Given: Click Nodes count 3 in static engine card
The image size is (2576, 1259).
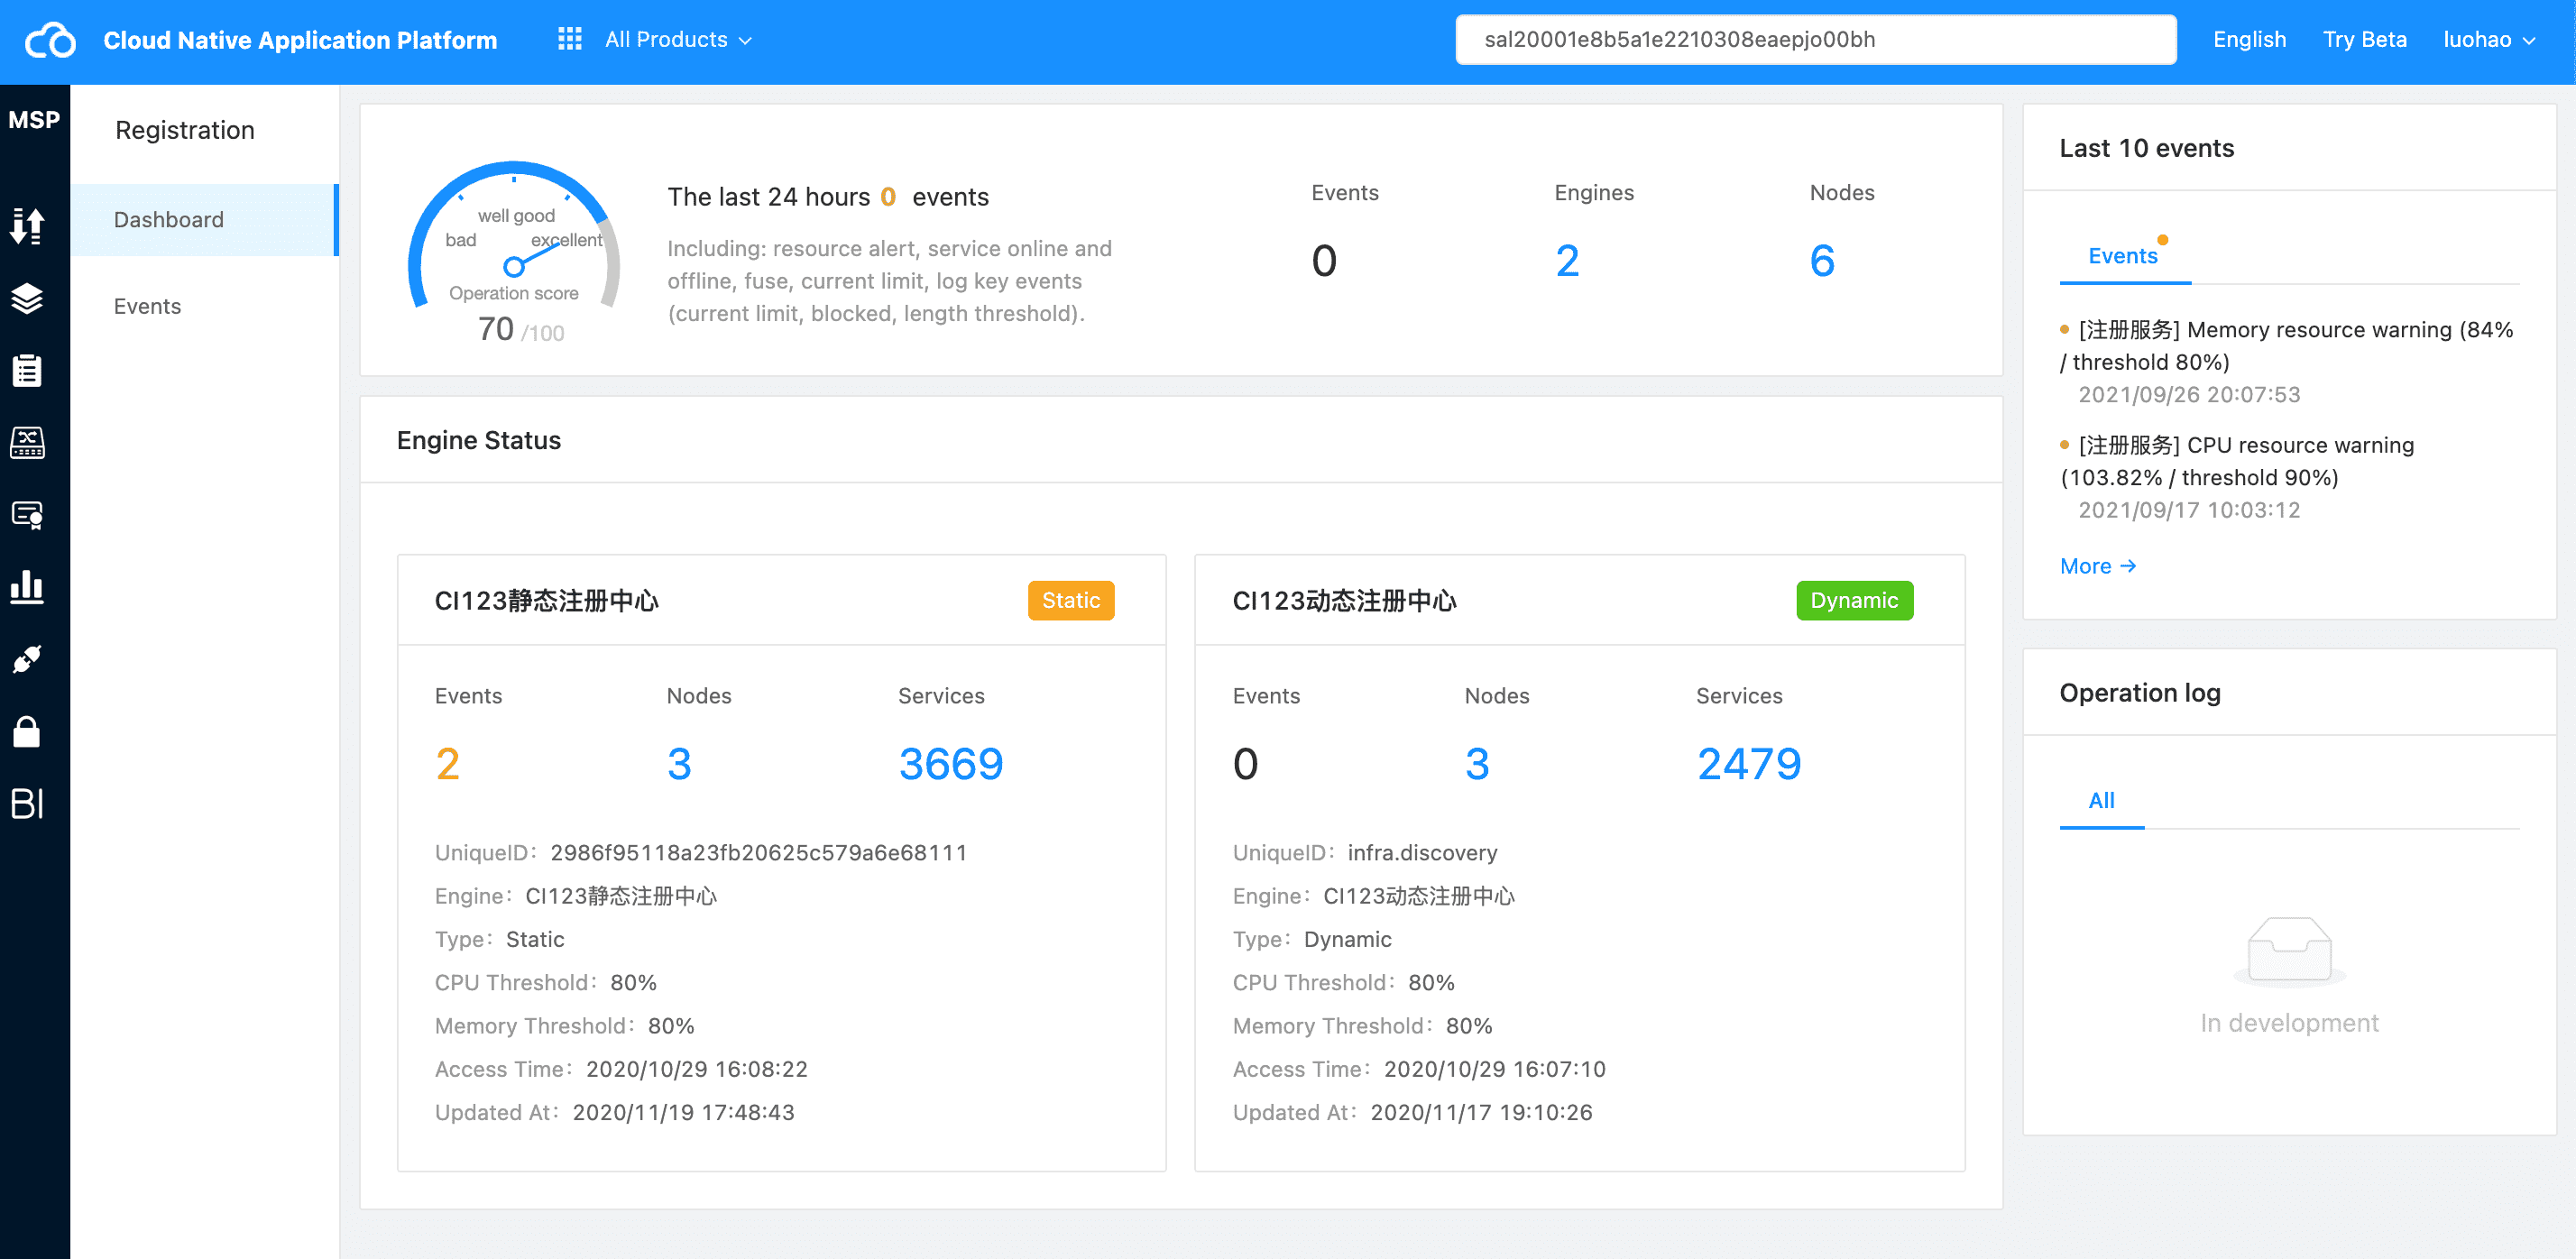Looking at the screenshot, I should coord(679,764).
